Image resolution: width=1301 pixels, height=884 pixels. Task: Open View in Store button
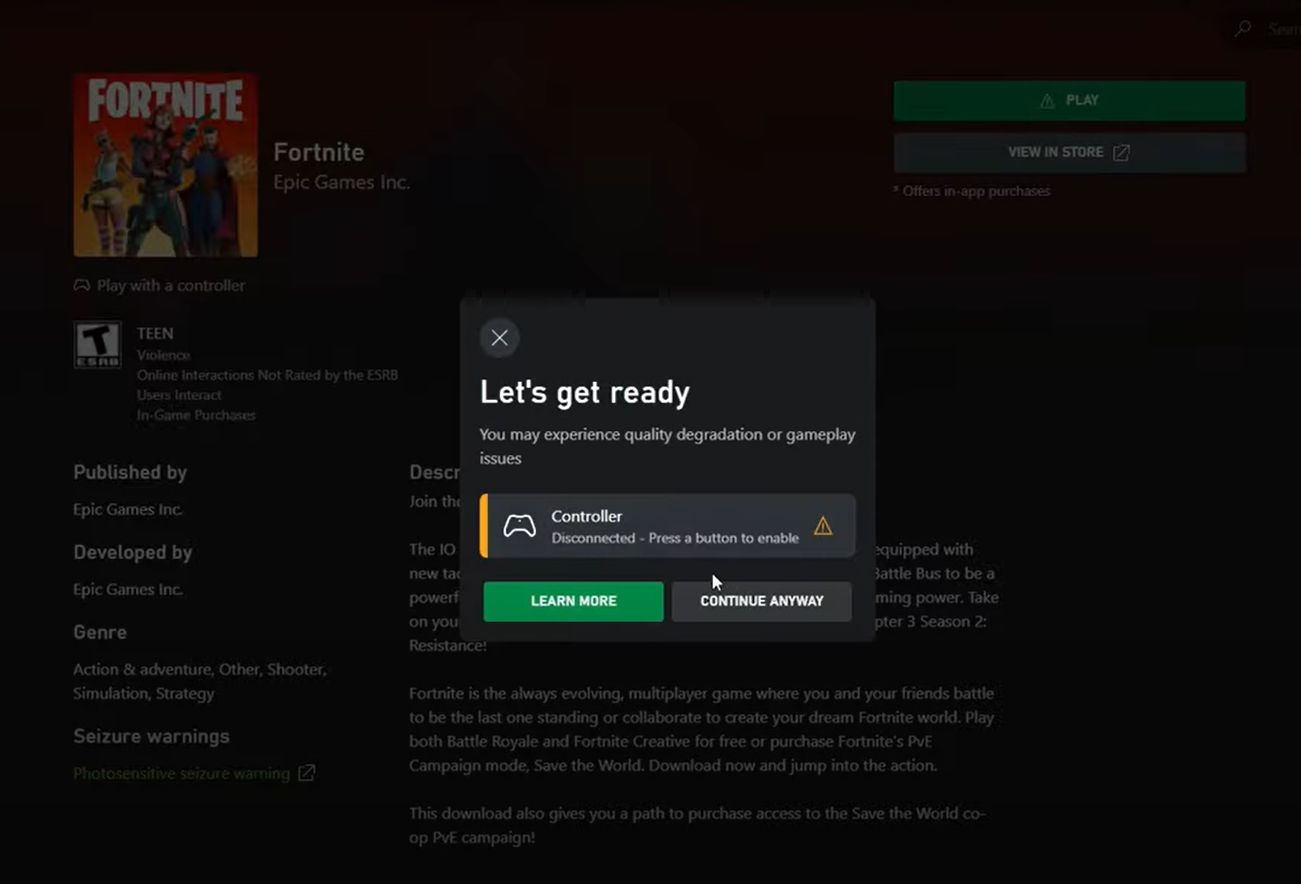tap(1069, 153)
